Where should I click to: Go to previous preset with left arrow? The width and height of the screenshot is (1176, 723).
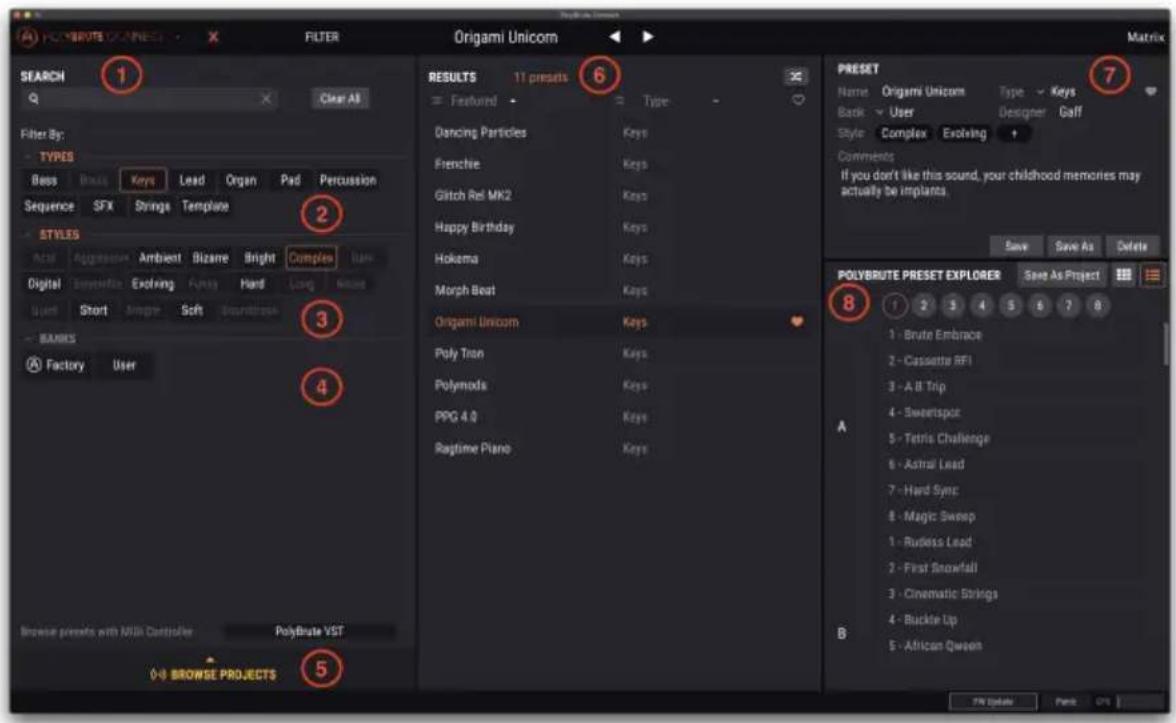click(614, 36)
